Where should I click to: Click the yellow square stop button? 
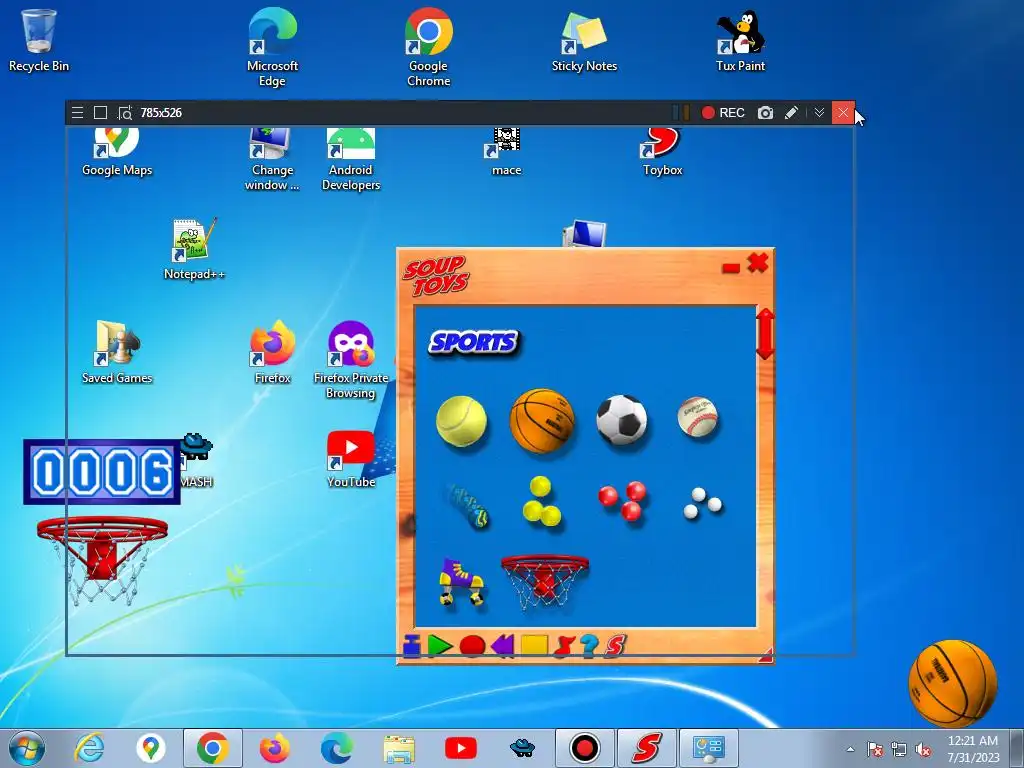pos(534,646)
